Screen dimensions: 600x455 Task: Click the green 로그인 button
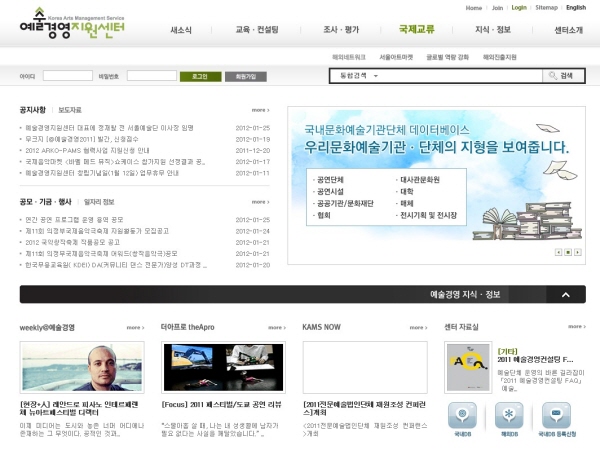click(201, 77)
